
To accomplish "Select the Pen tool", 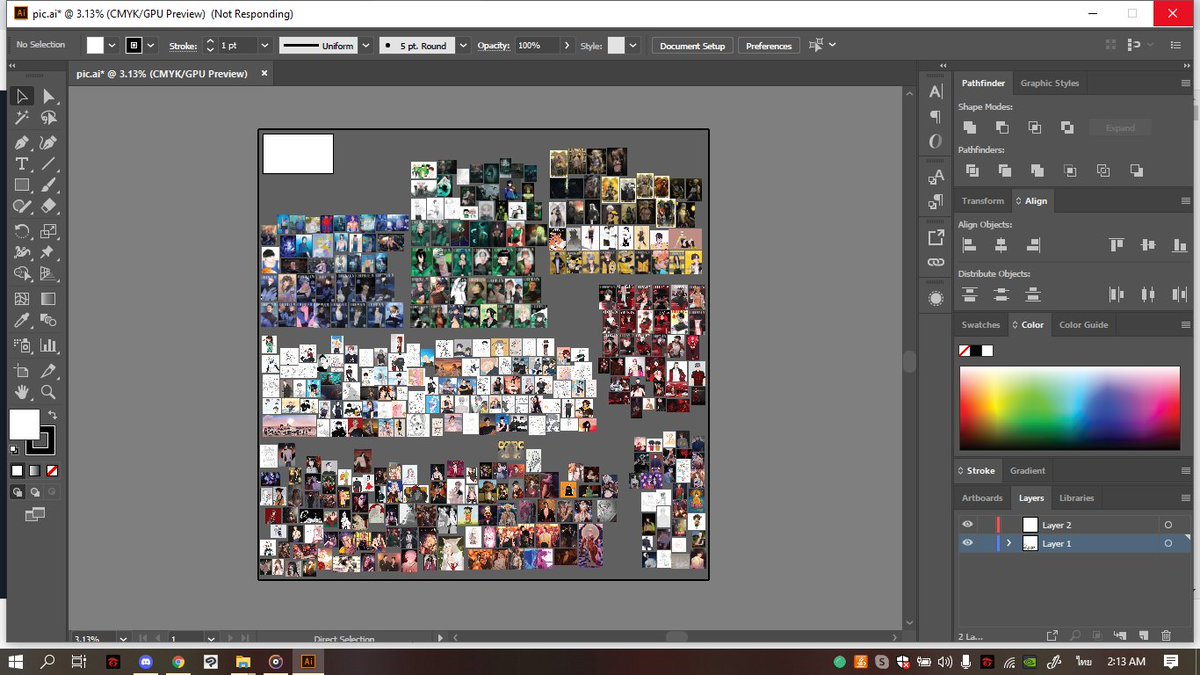I will click(22, 142).
